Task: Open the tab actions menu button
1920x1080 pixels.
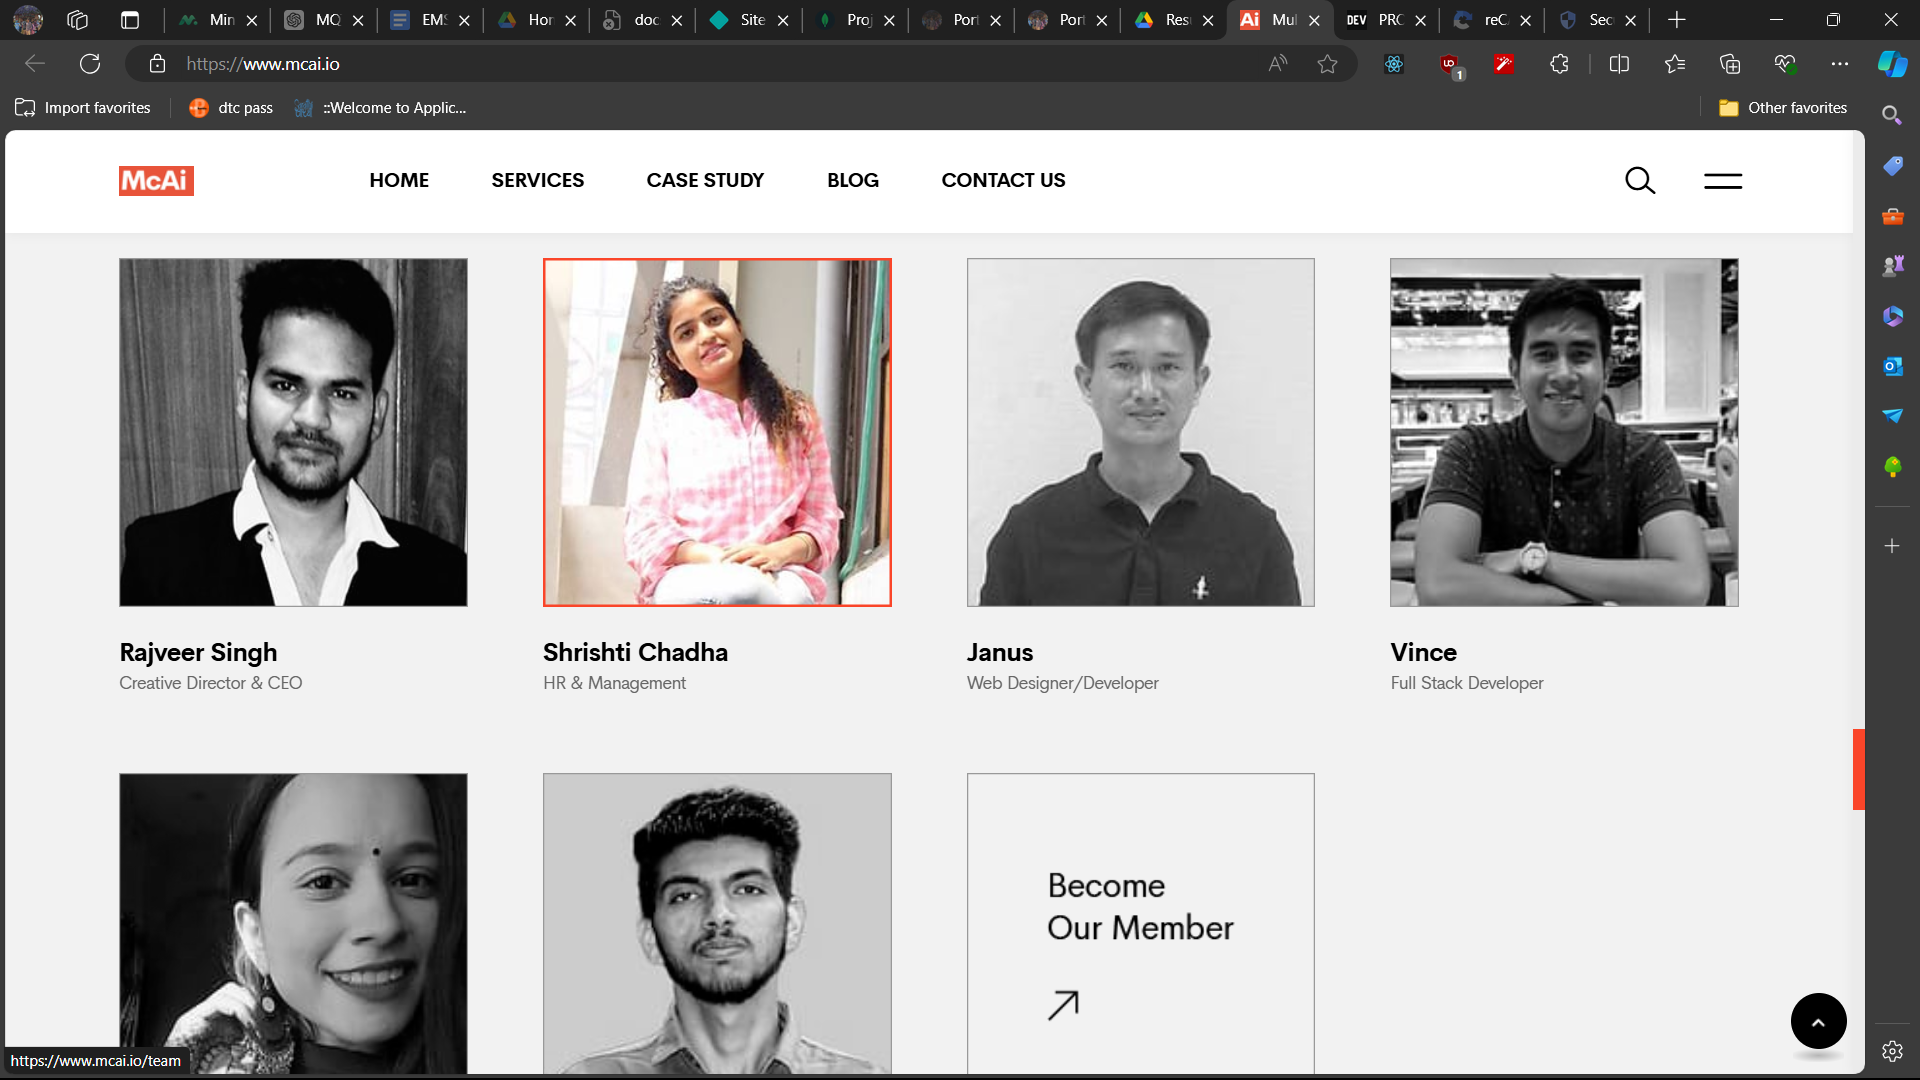Action: 129,20
